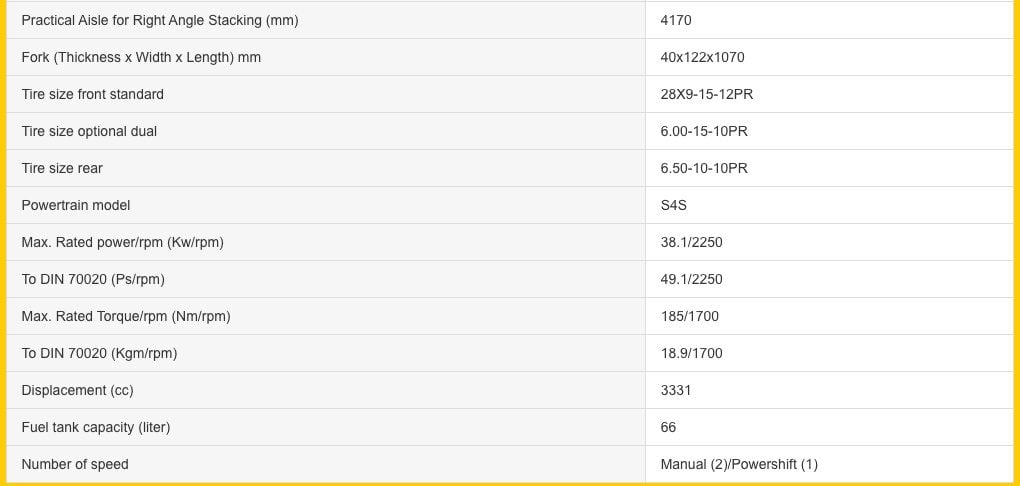The height and width of the screenshot is (486, 1020).
Task: Click the 4170 aisle value cell
Action: click(676, 20)
